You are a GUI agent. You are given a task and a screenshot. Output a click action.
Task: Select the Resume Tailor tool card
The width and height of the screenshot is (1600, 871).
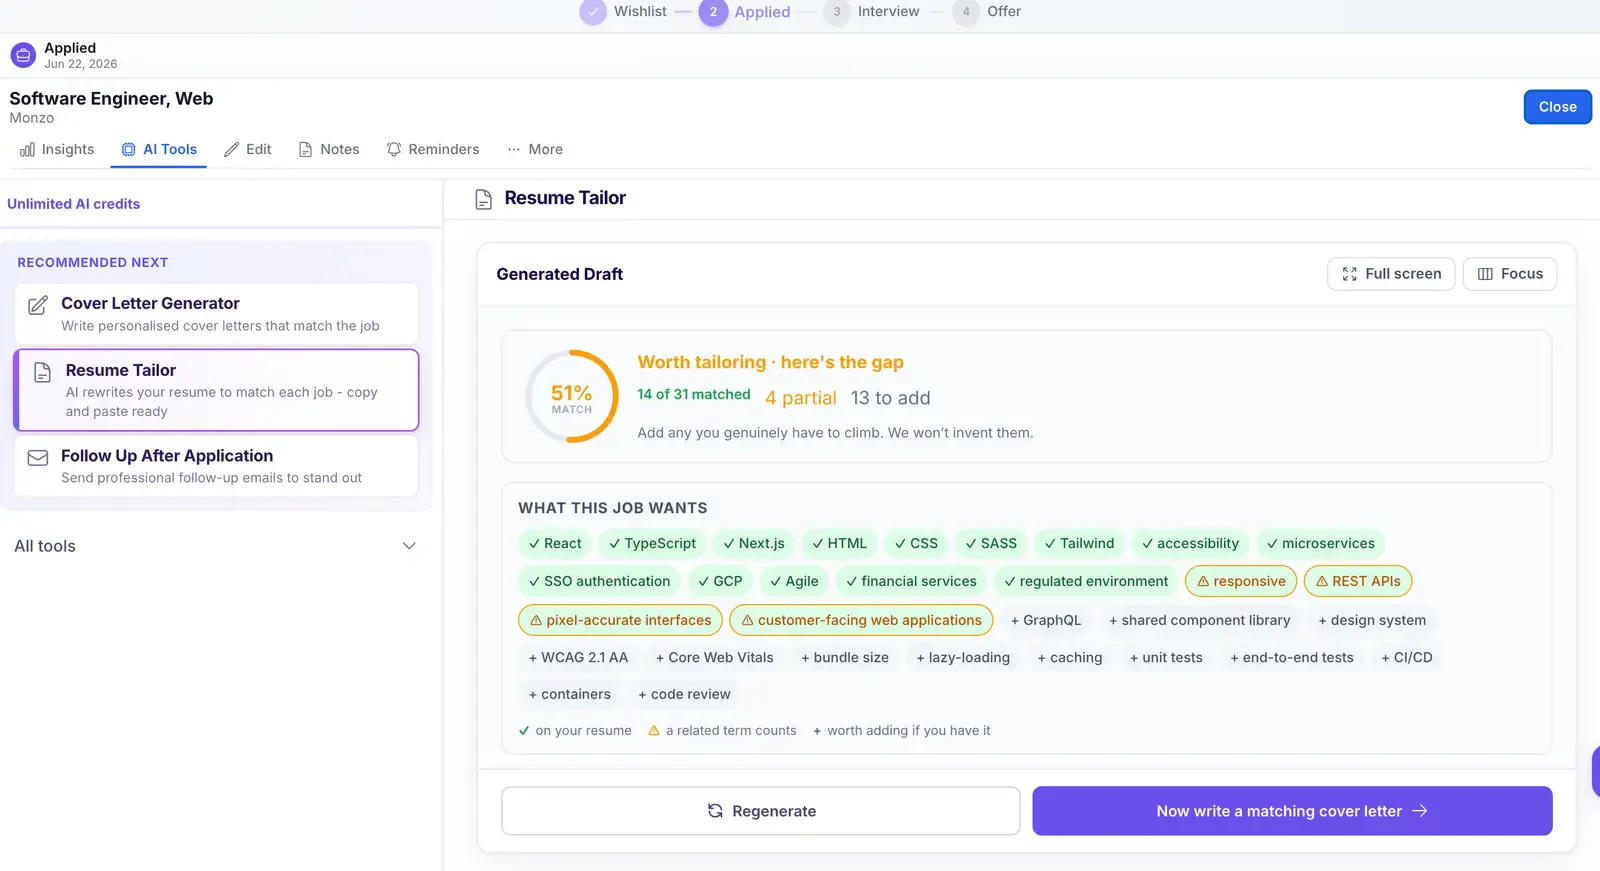216,390
